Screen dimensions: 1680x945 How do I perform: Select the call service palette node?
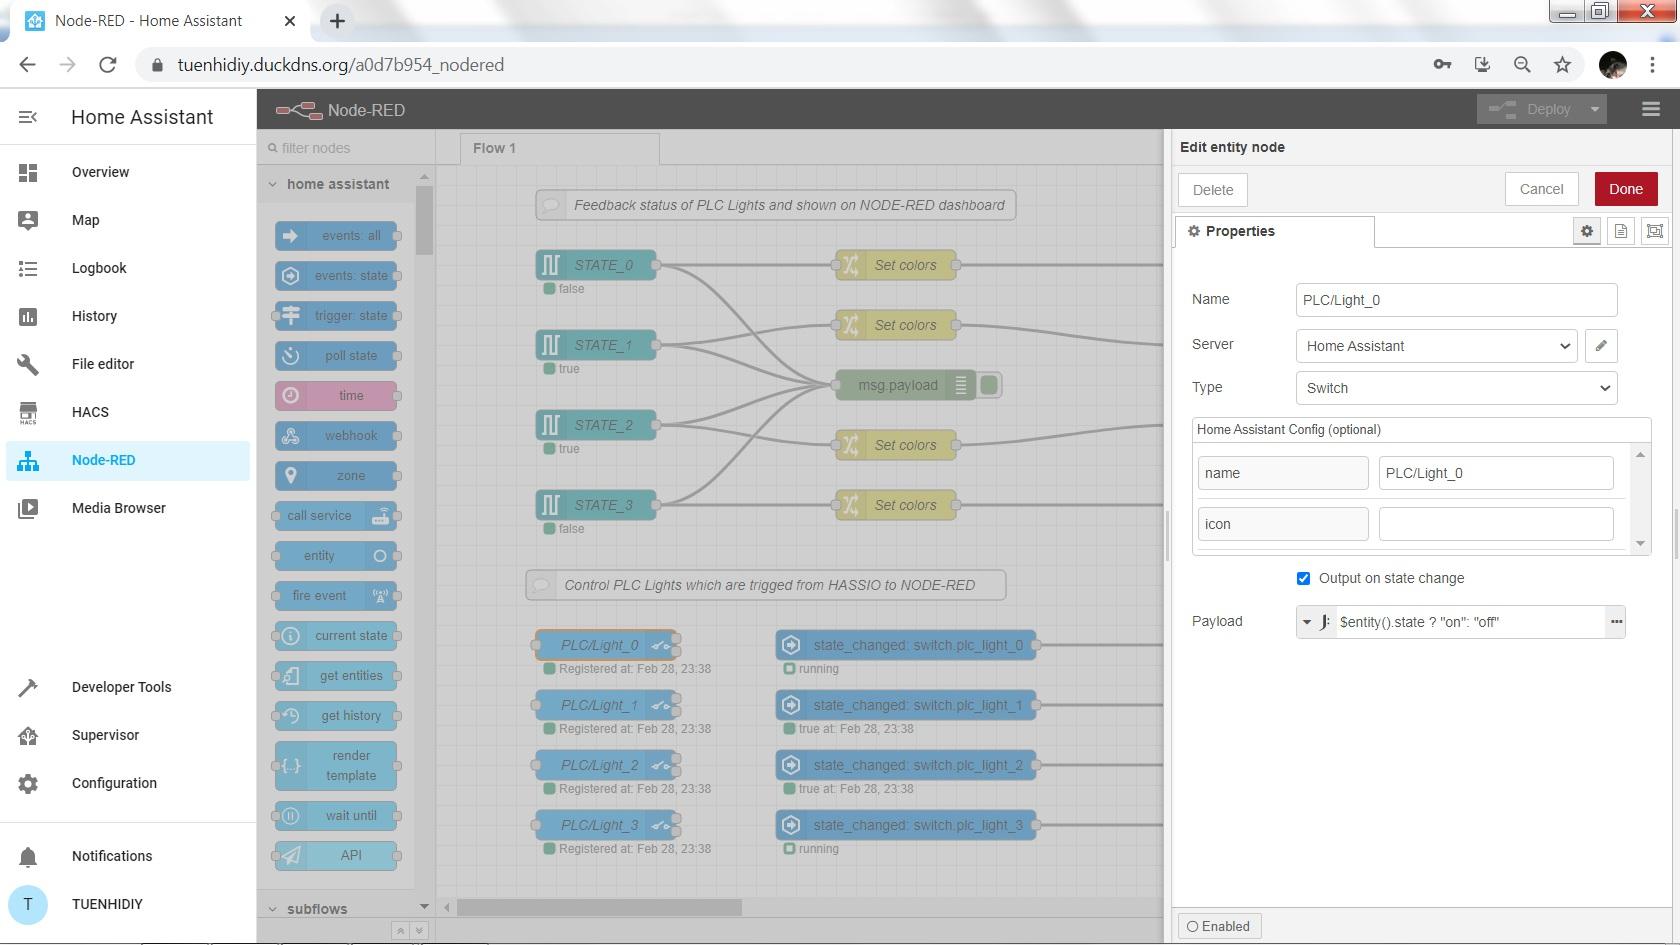click(x=336, y=516)
